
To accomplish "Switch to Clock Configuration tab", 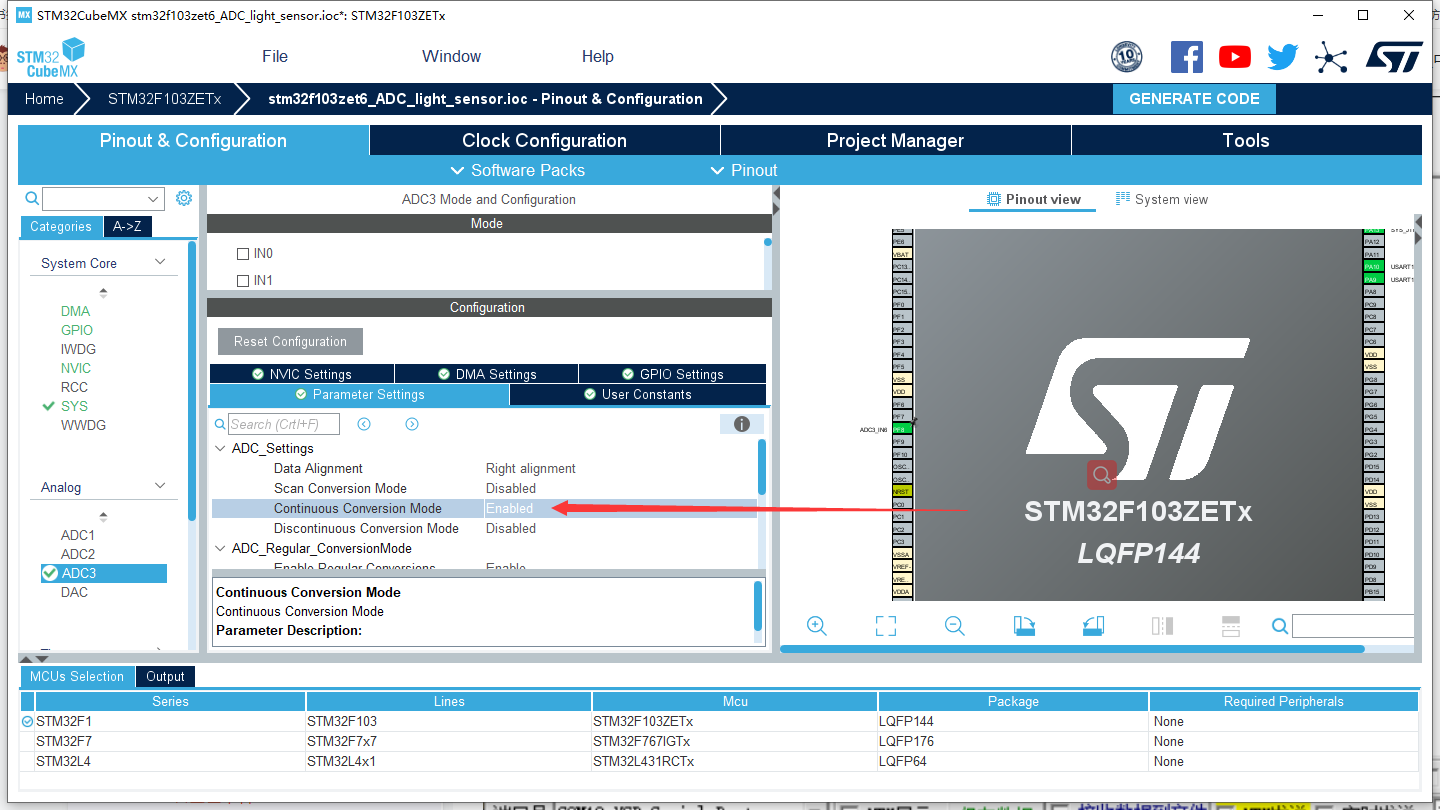I will tap(544, 140).
